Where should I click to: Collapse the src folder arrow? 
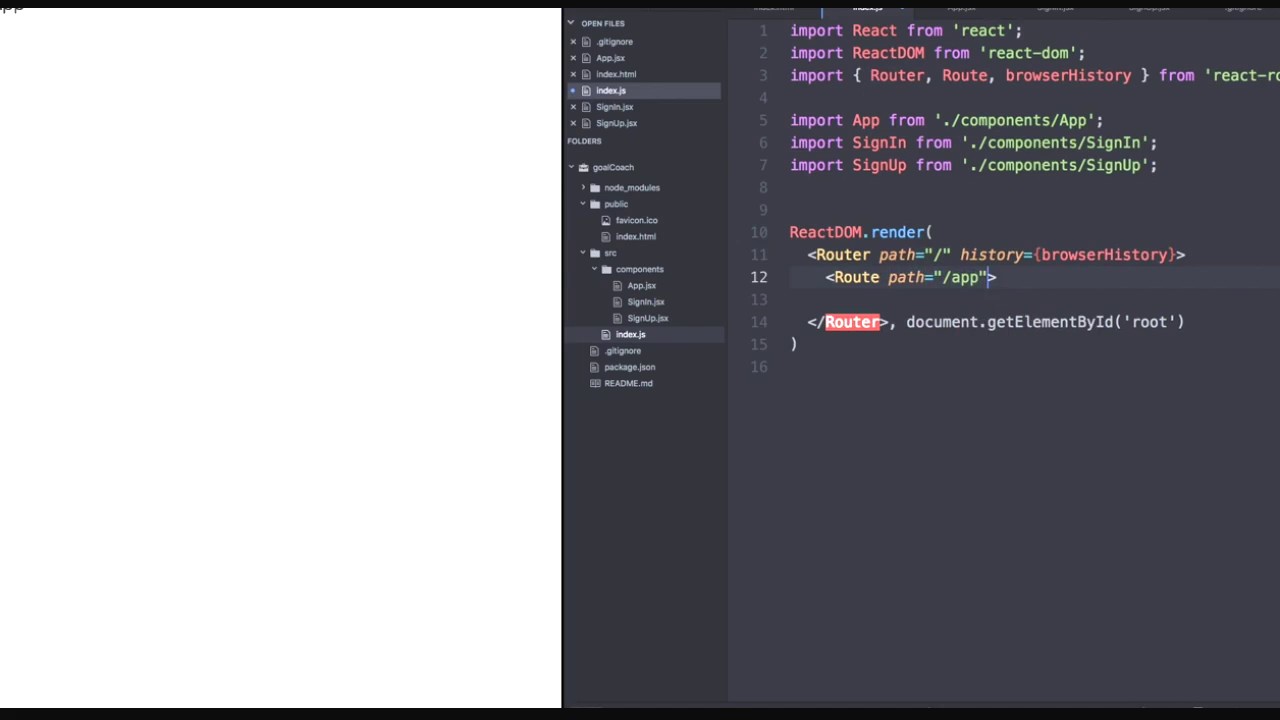pos(584,253)
